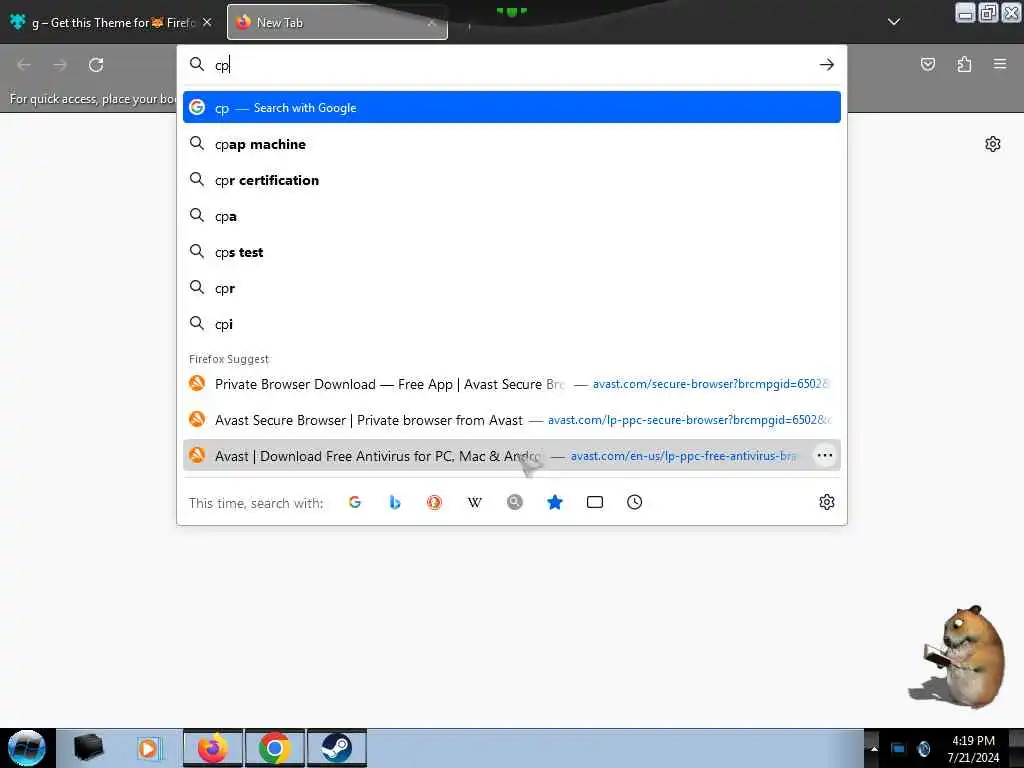Show hidden system tray icons arrow
Viewport: 1024px width, 768px height.
pos(874,748)
